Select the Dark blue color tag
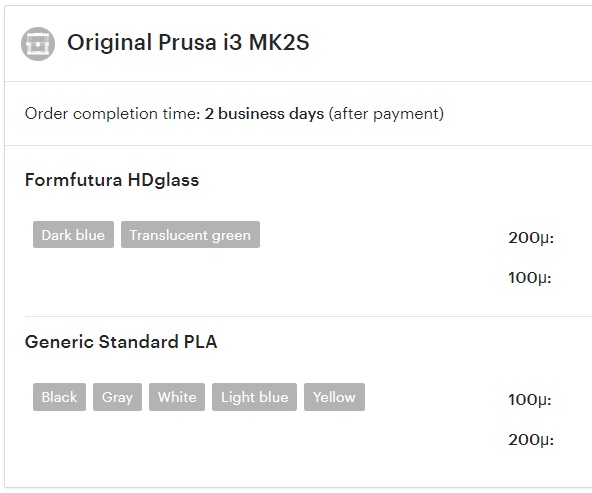The width and height of the screenshot is (592, 493). 73,235
